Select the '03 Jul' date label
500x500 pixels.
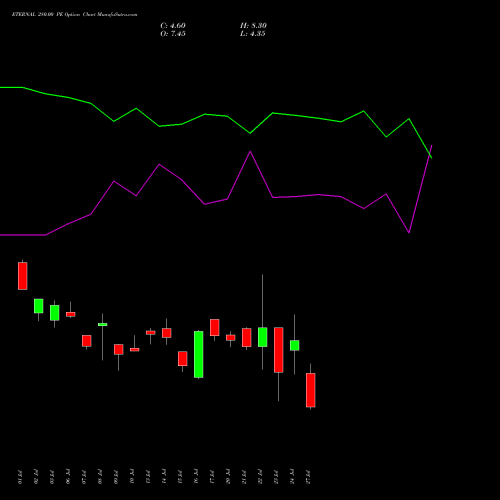[52, 477]
